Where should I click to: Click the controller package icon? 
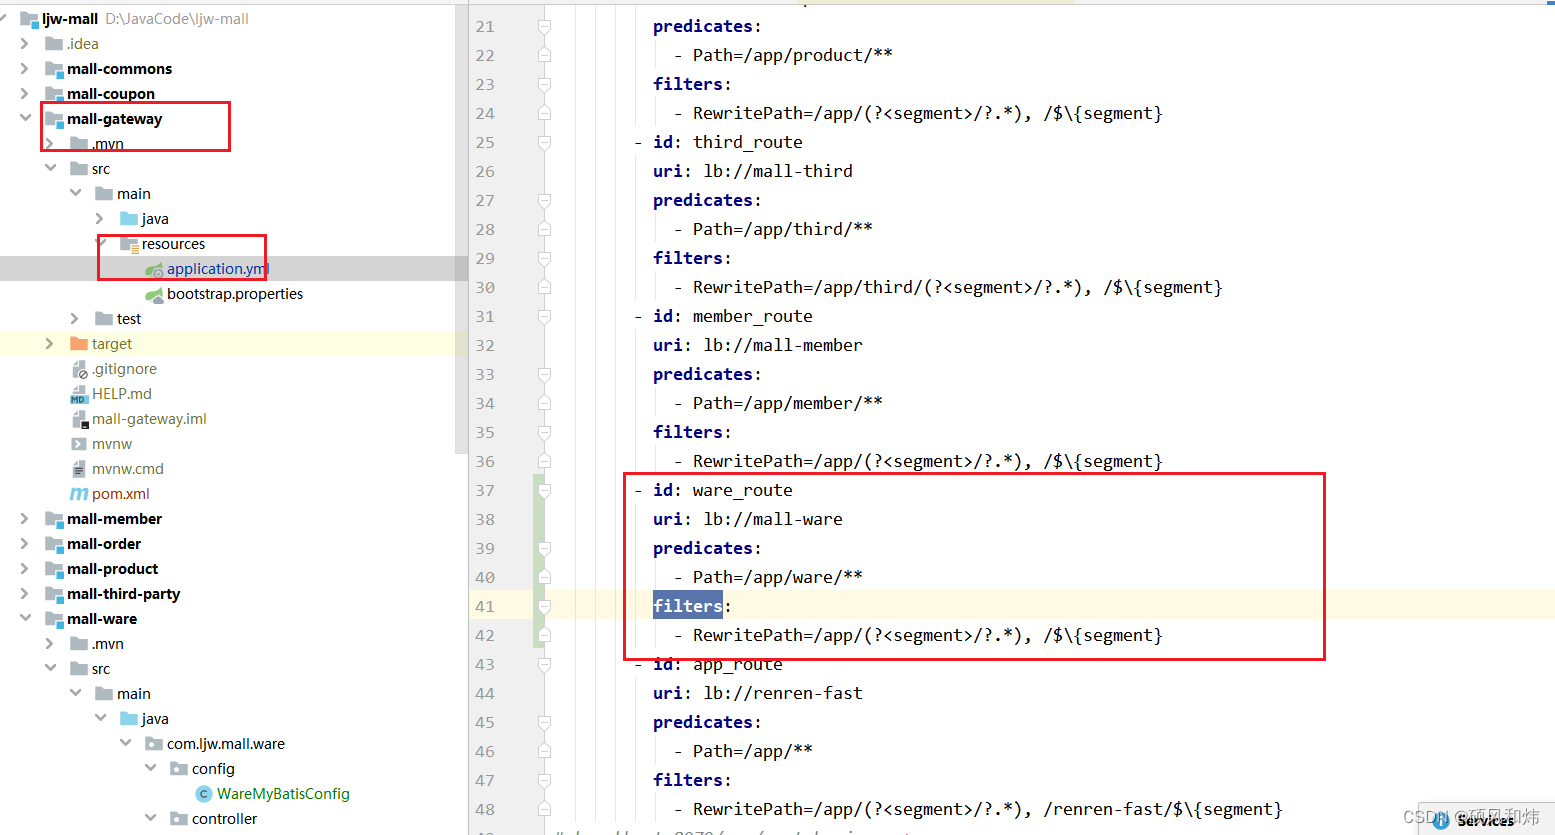tap(179, 819)
